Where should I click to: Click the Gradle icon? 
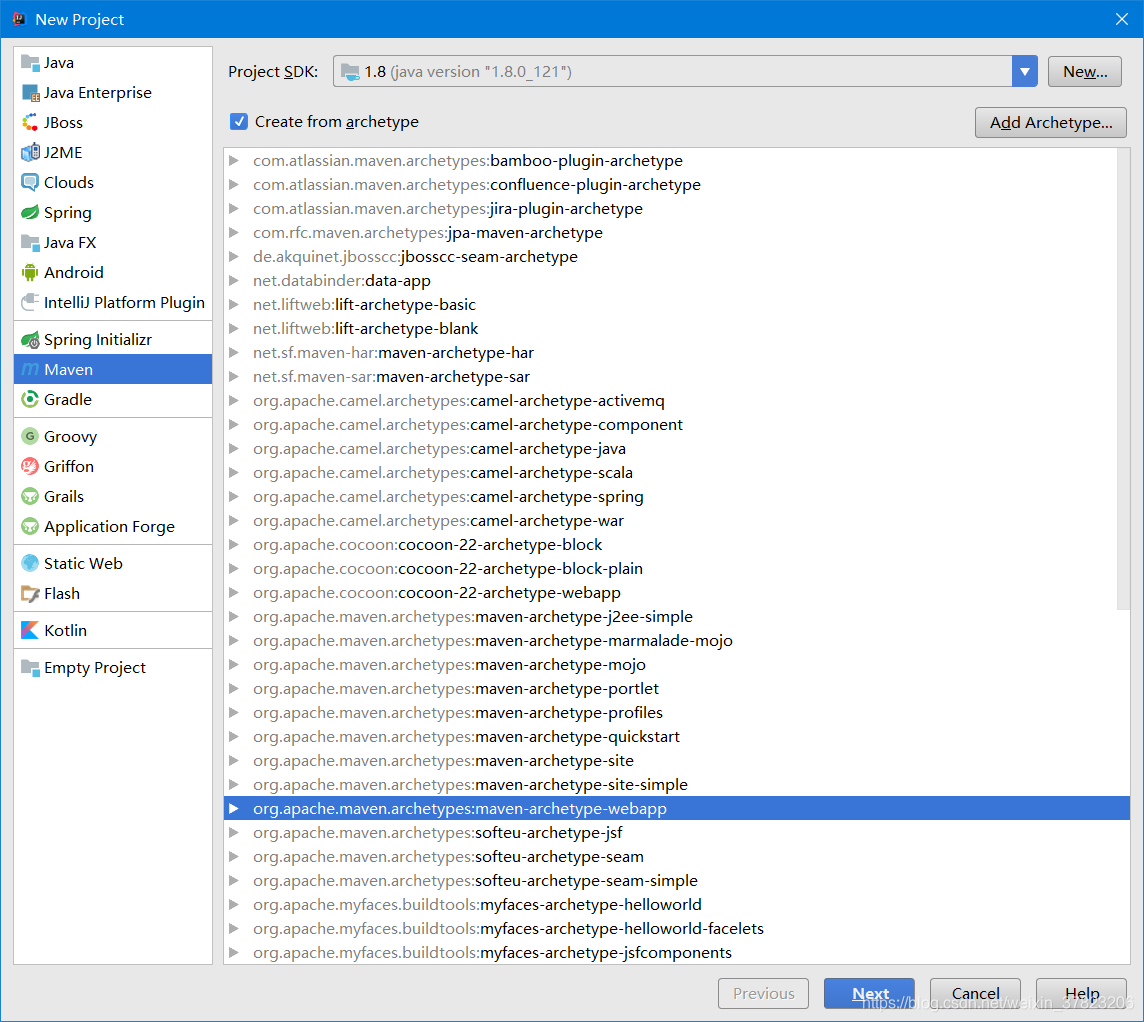pyautogui.click(x=30, y=400)
